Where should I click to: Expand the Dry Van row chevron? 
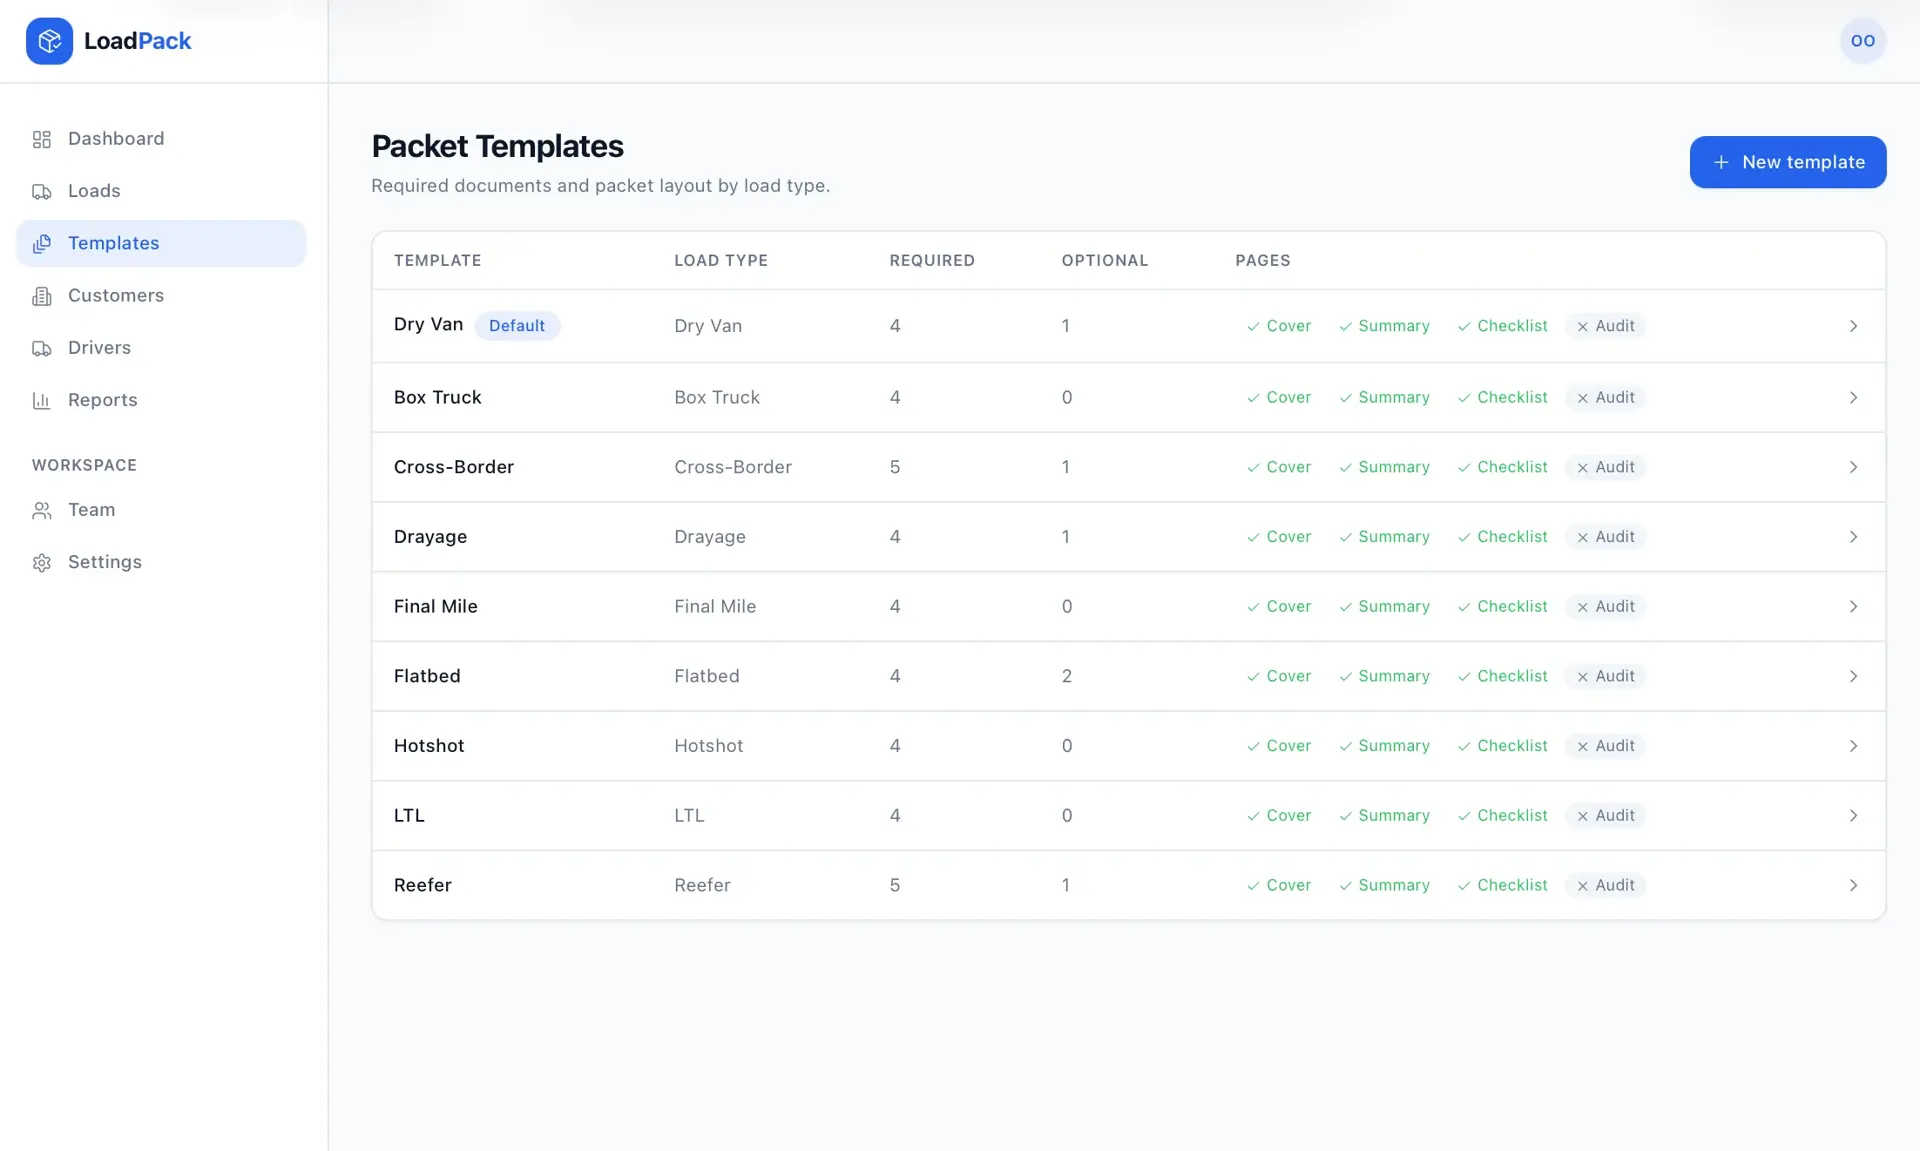pyautogui.click(x=1853, y=326)
